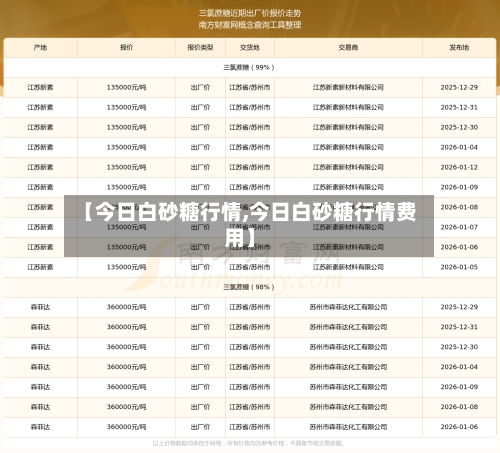Click 2026-01-09 in the 森菲达 row

(x=459, y=387)
